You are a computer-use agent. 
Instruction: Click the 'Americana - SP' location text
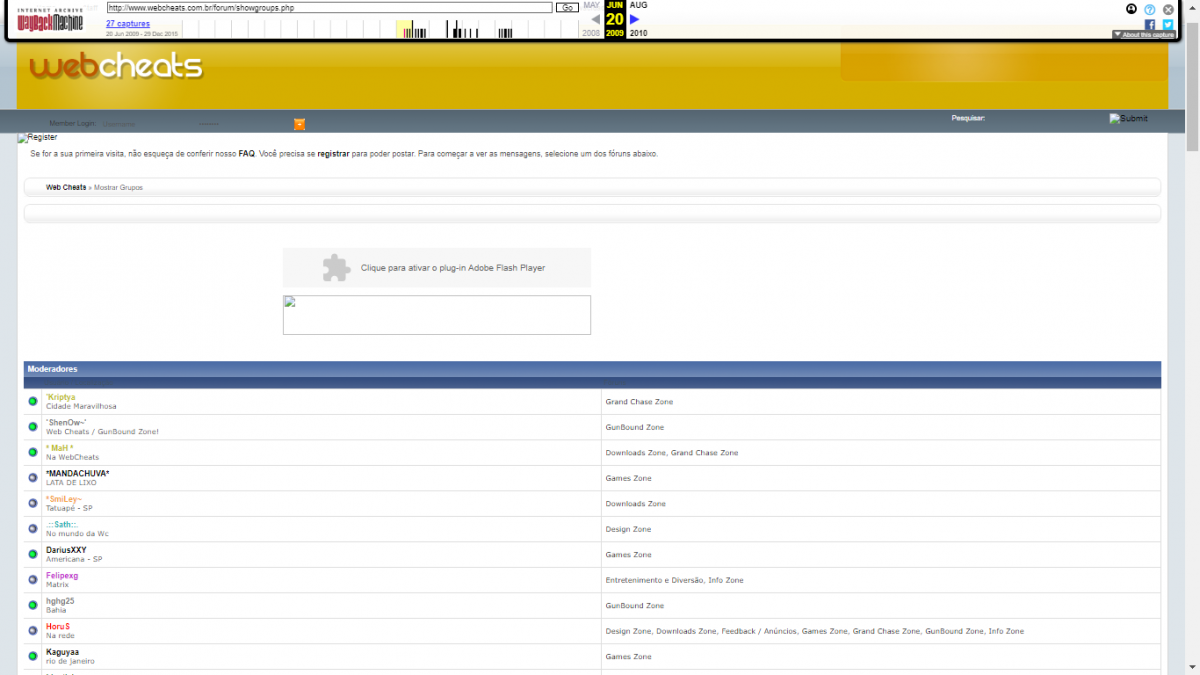coord(74,558)
